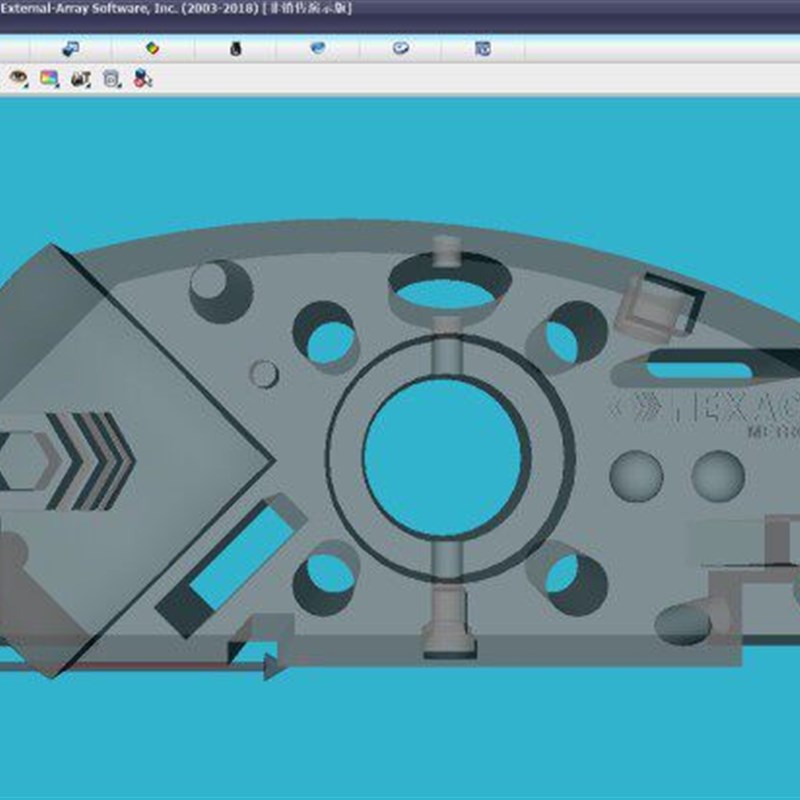Expand dropdown arrow on gray screen-capture icon
This screenshot has height=800, width=800.
click(x=119, y=86)
